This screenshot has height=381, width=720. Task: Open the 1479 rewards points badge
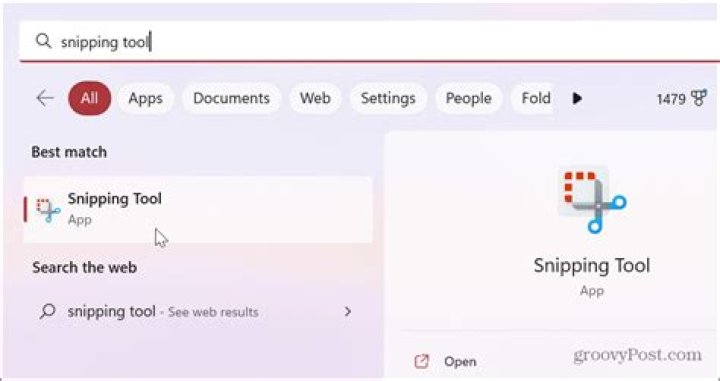click(x=681, y=98)
